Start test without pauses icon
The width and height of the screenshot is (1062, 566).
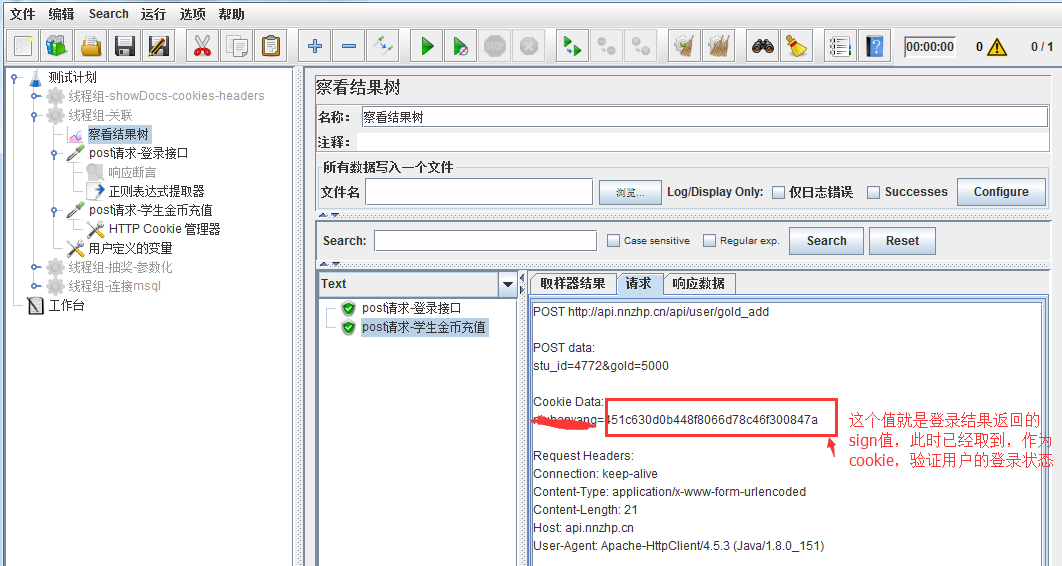(x=461, y=46)
